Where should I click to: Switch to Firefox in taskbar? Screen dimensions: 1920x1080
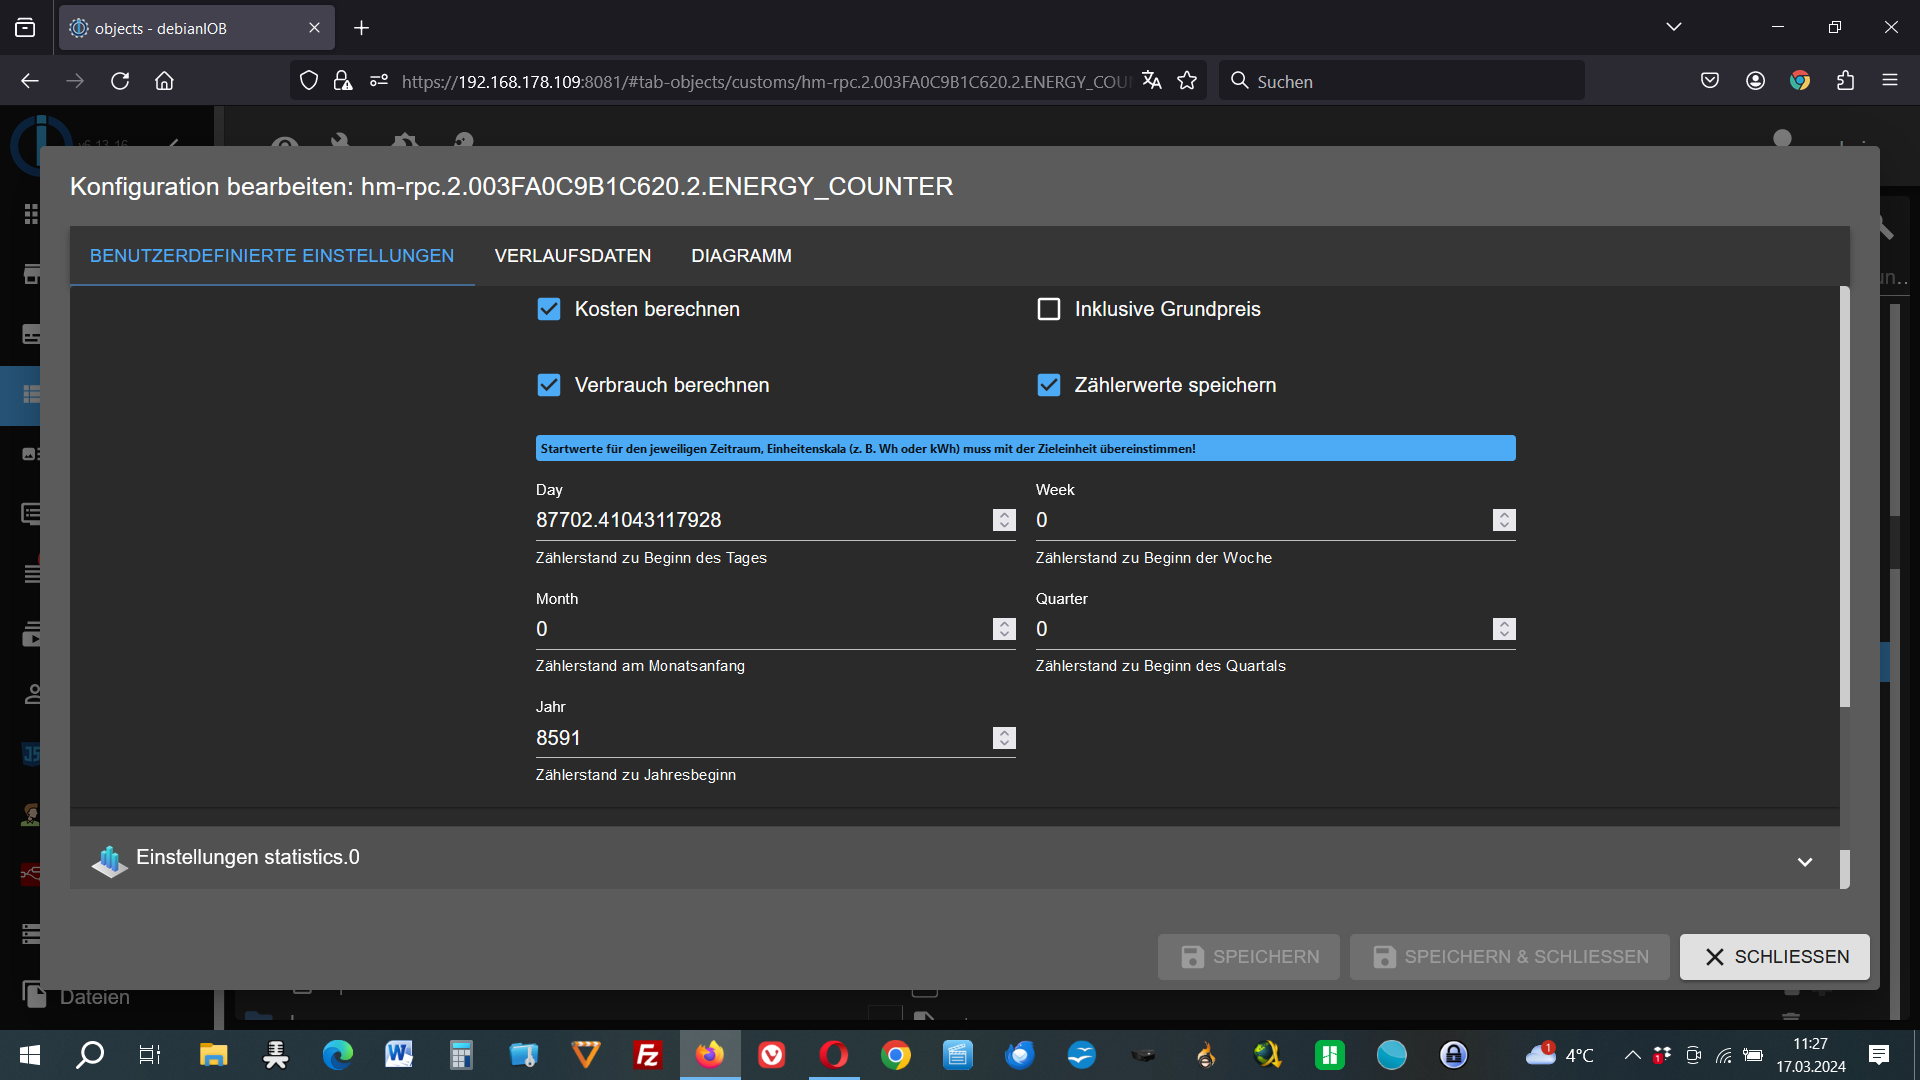point(710,1055)
